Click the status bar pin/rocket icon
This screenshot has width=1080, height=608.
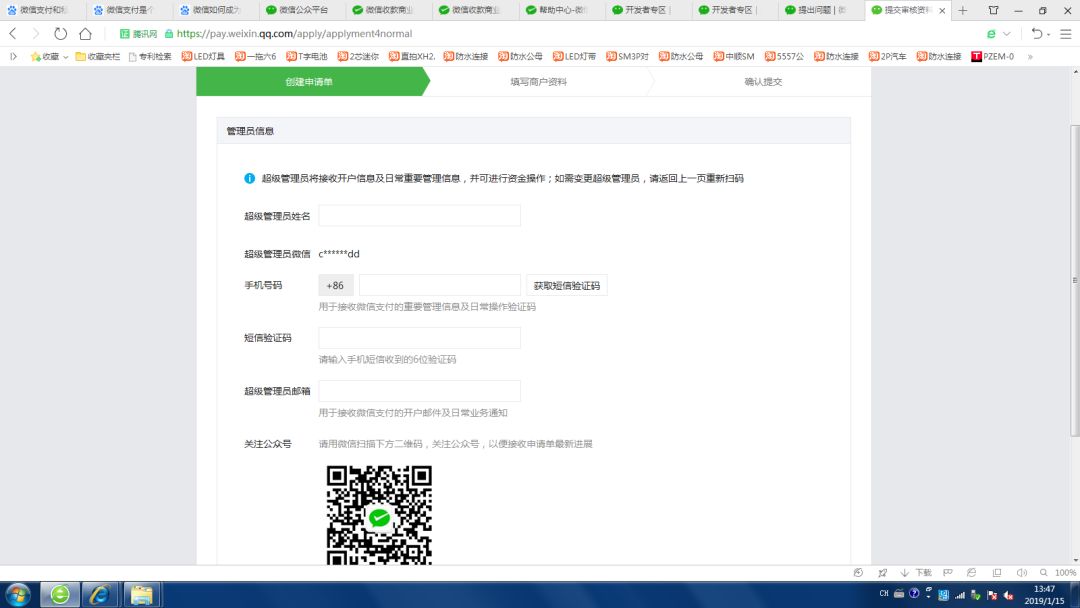[x=882, y=573]
